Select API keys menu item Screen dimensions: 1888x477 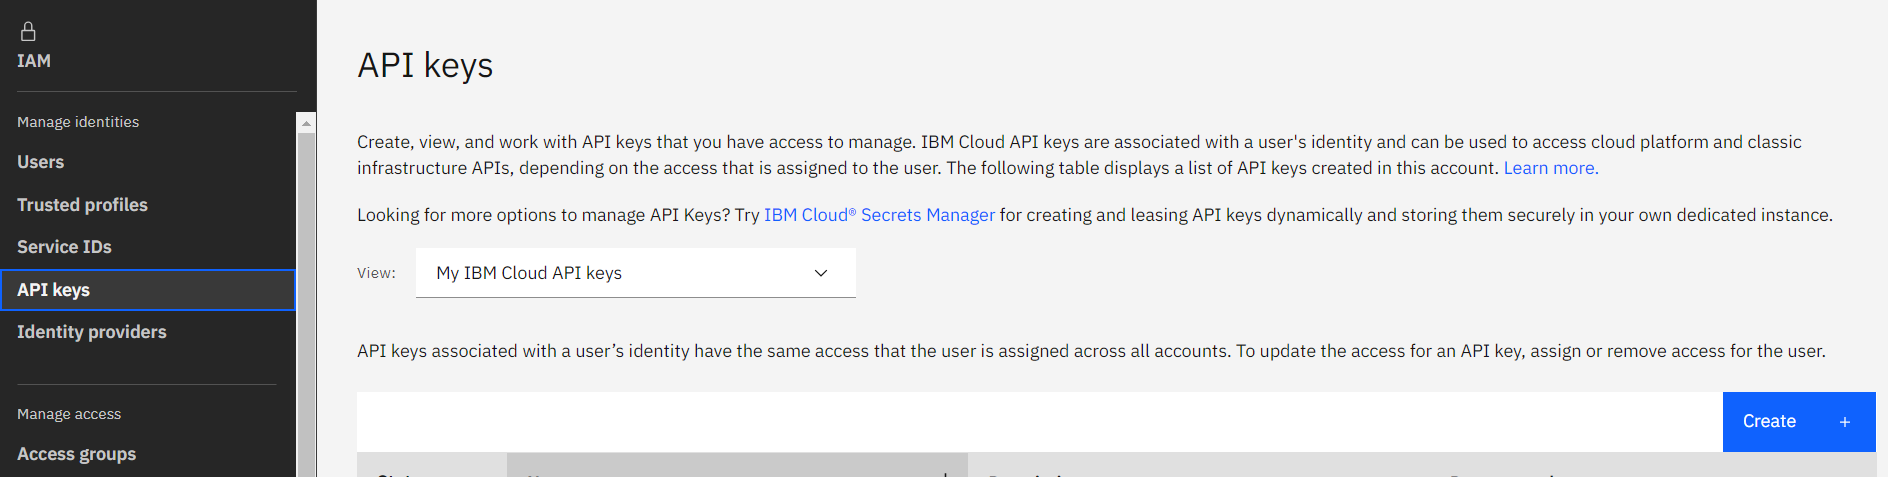coord(54,290)
